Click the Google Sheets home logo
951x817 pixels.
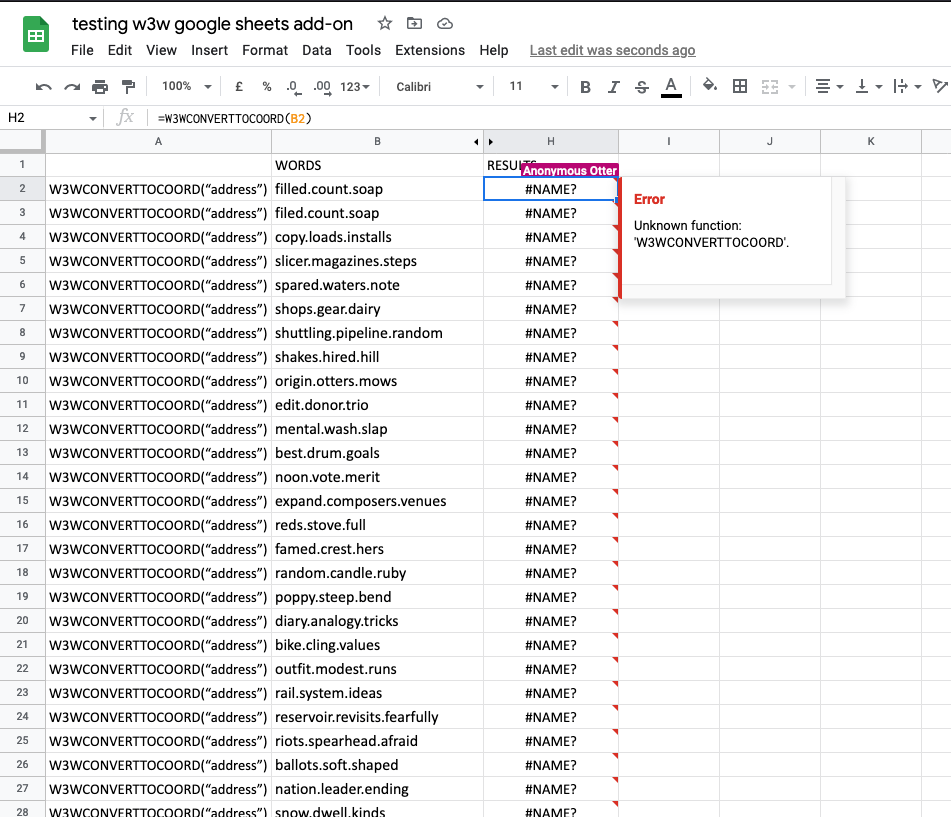click(37, 37)
